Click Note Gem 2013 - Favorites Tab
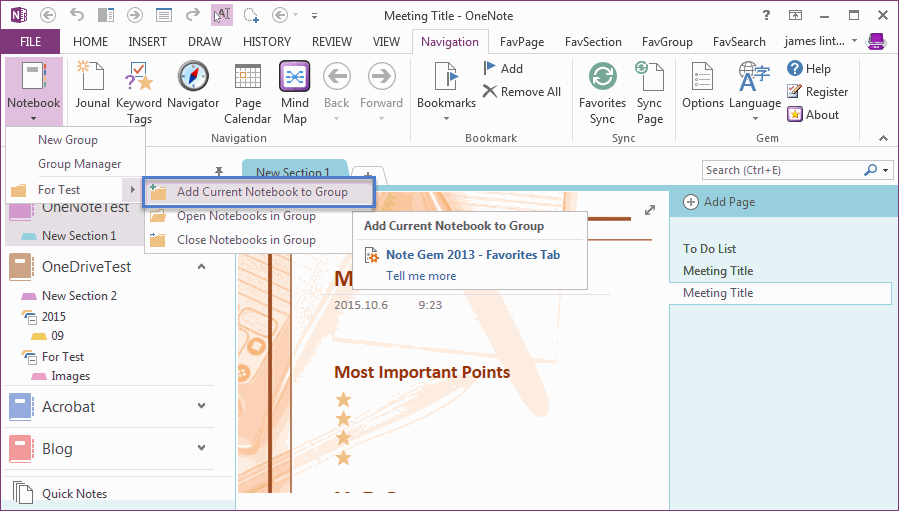 click(x=473, y=255)
